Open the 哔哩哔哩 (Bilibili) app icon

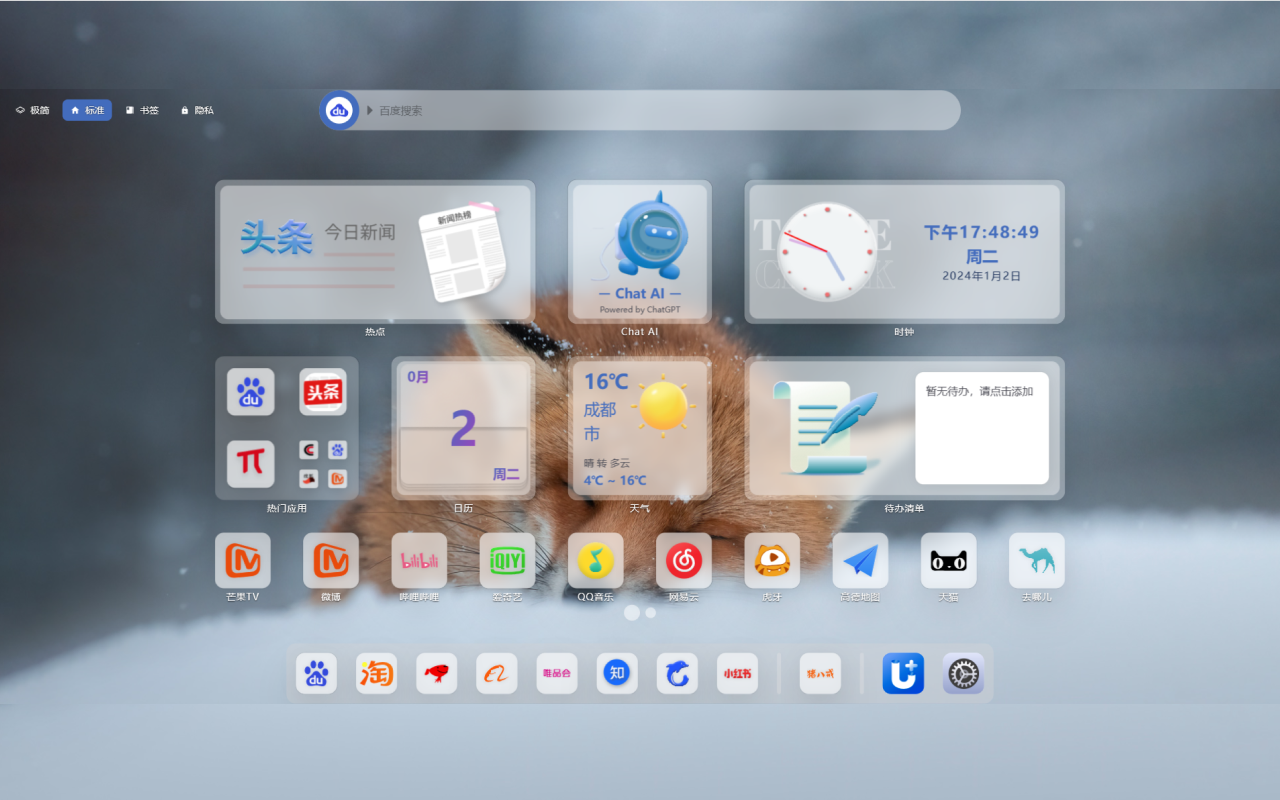coord(419,560)
